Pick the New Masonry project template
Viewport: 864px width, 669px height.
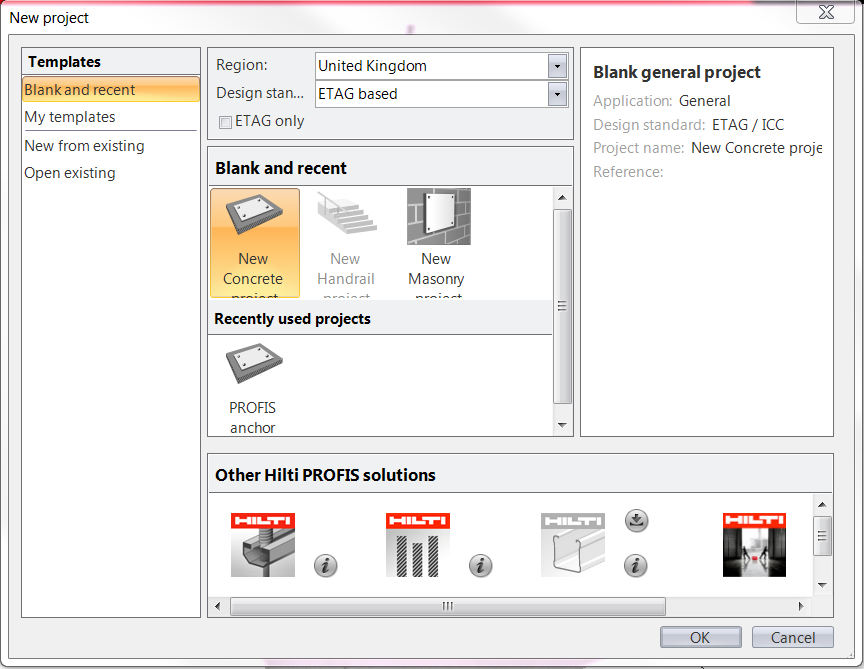[x=438, y=243]
